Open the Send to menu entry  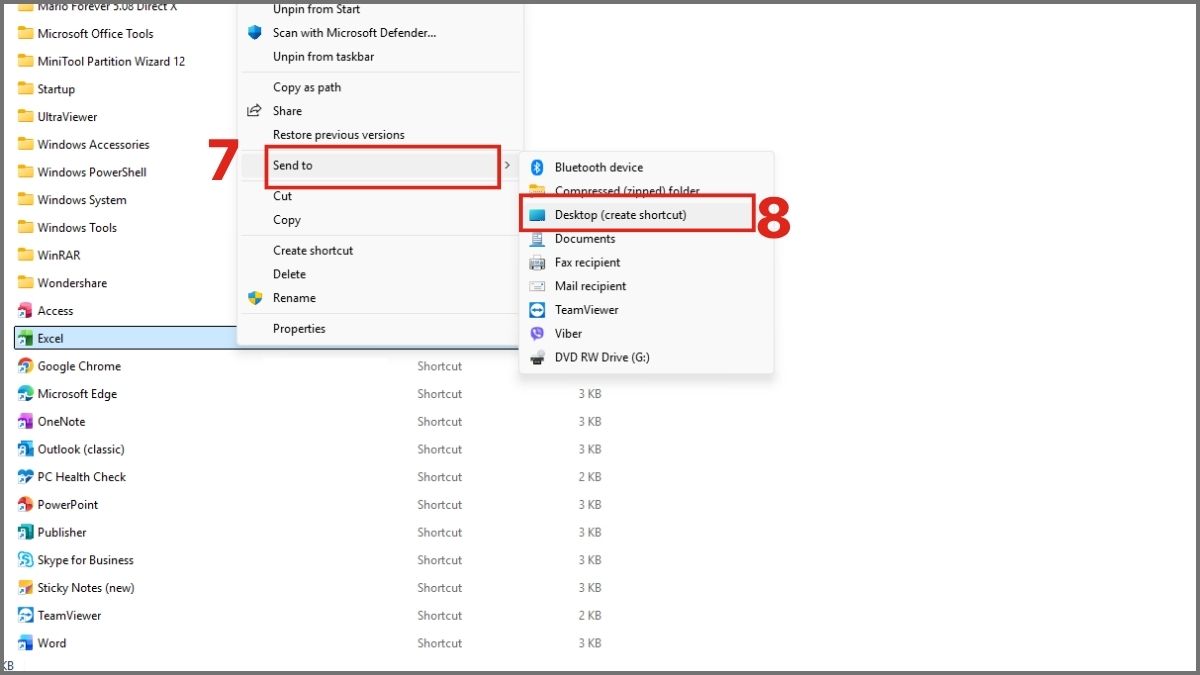(x=380, y=165)
